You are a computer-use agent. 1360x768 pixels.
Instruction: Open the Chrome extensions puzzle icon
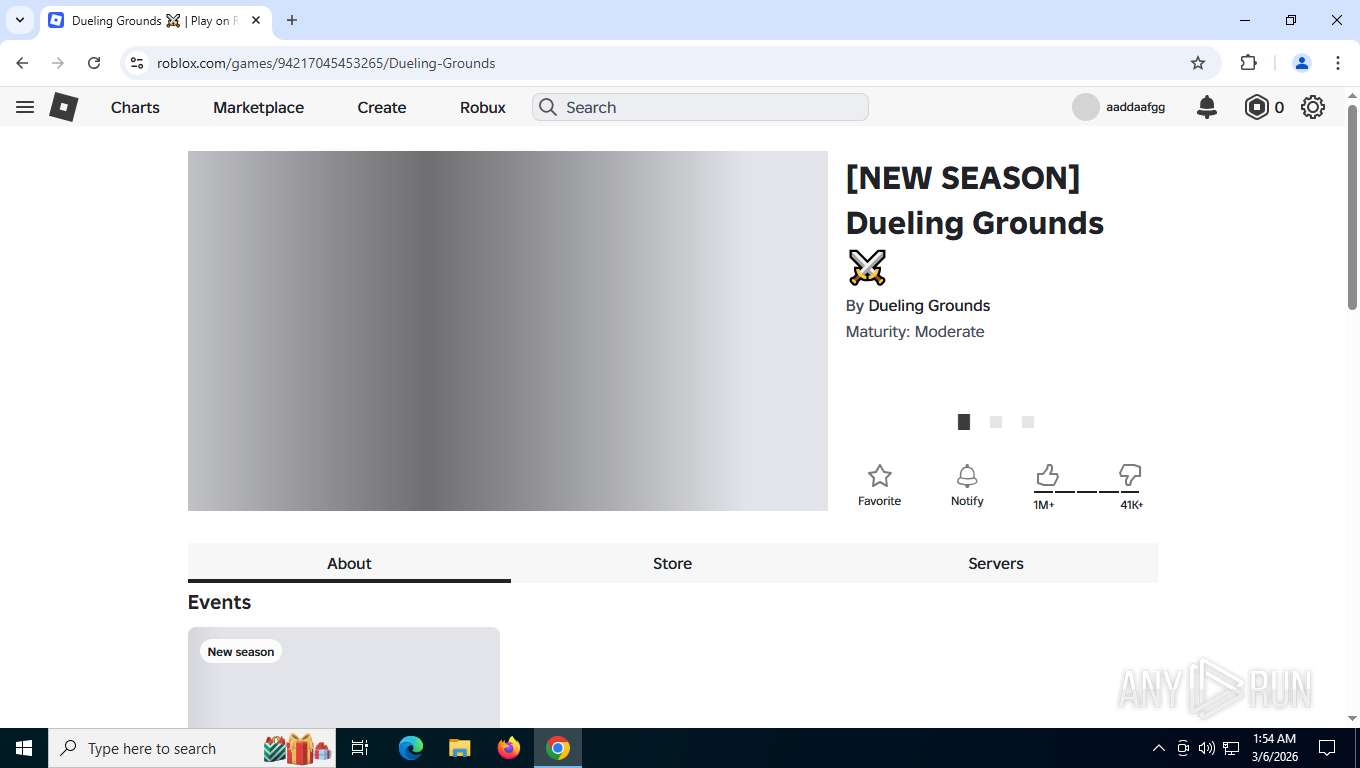point(1248,63)
